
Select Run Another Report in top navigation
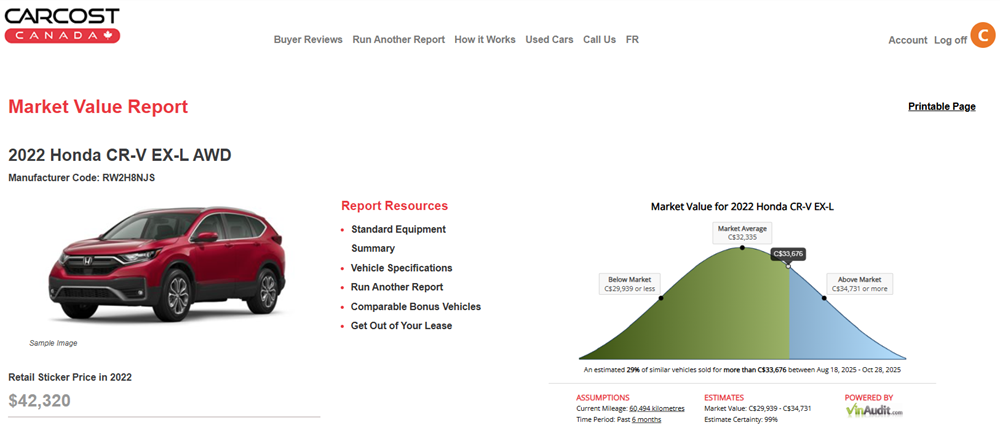[x=399, y=40]
